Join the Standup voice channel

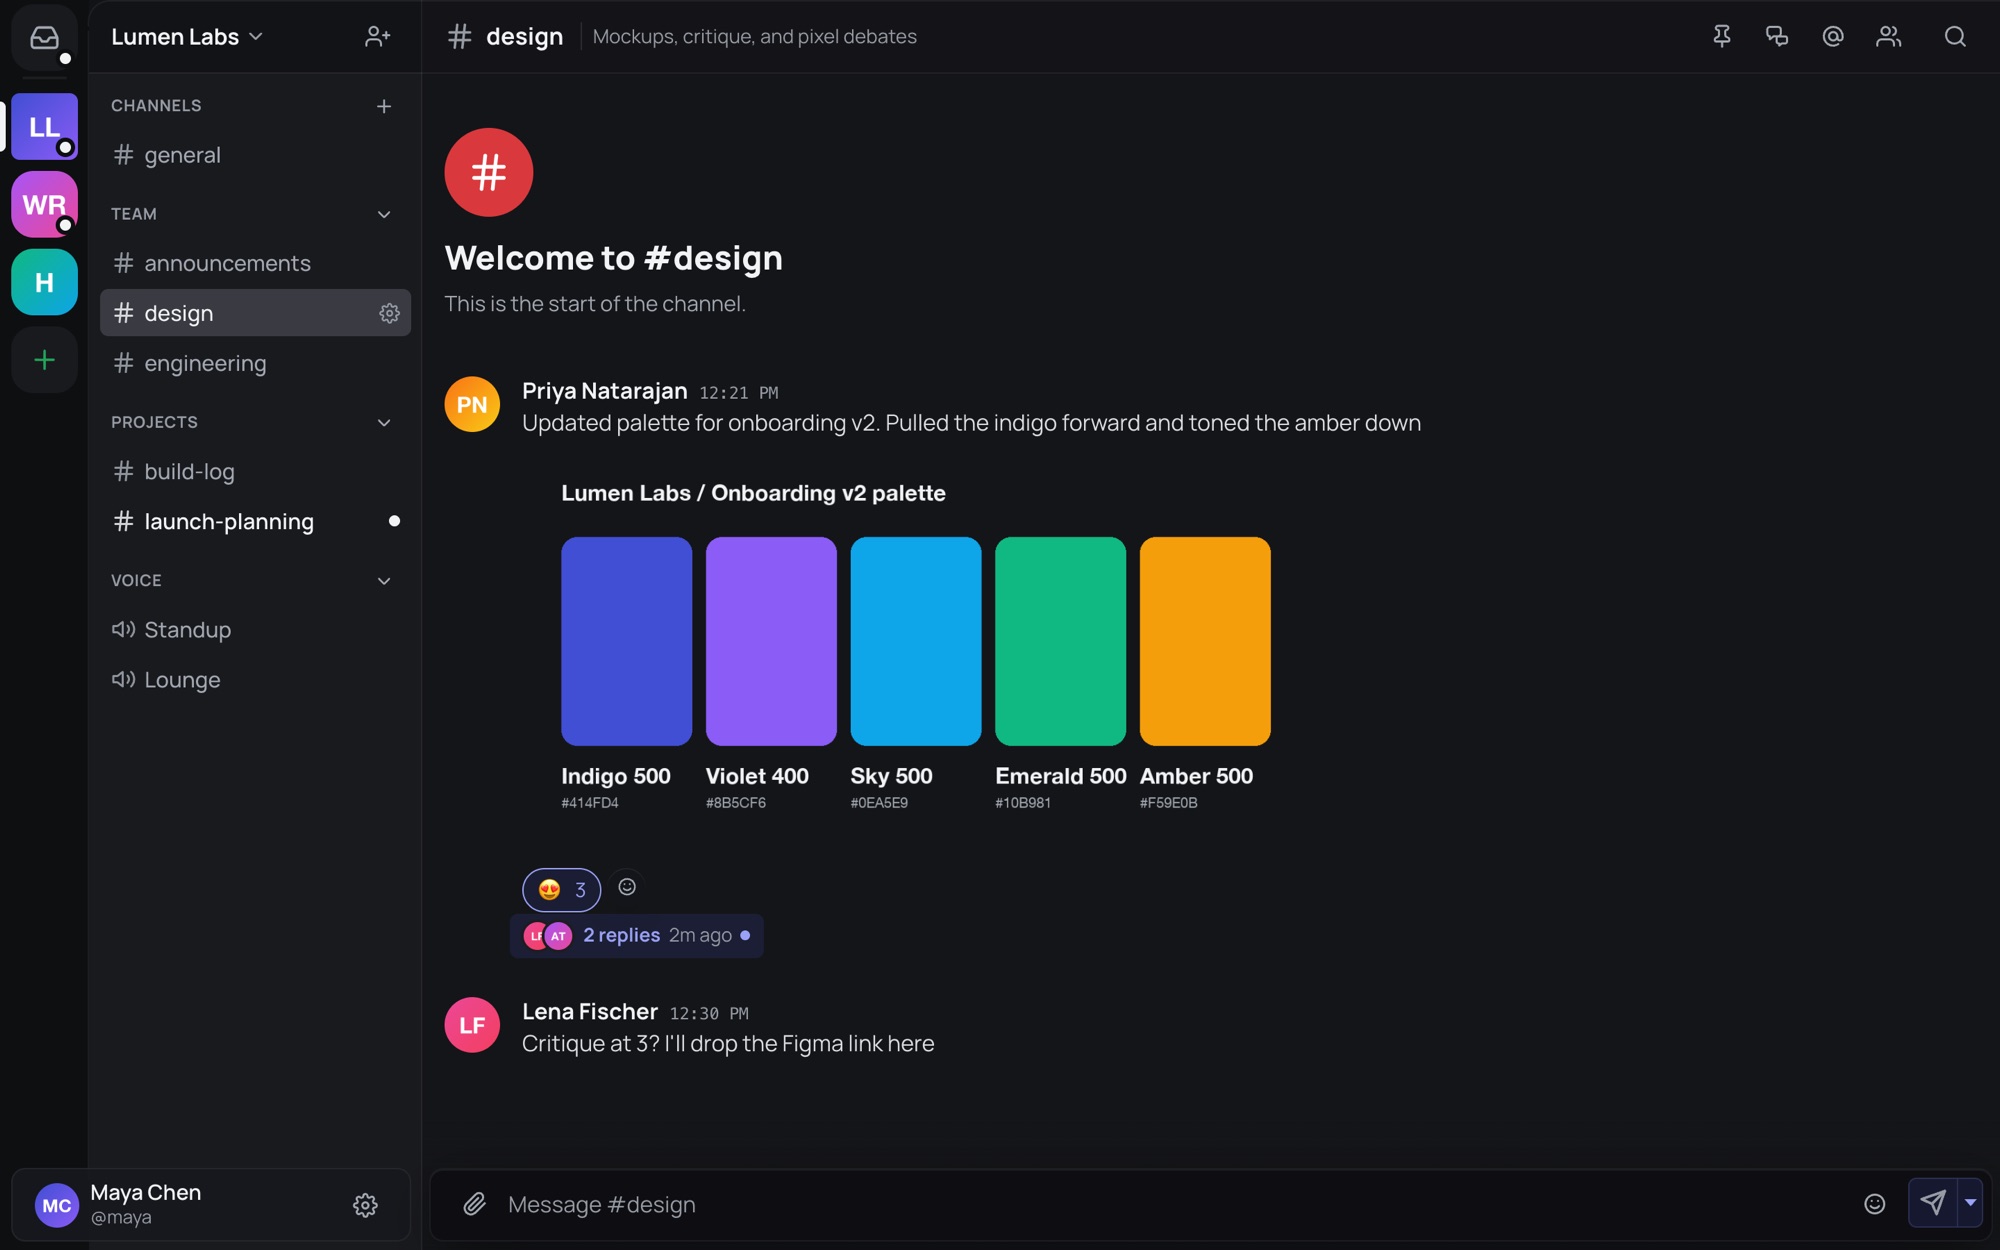[x=255, y=629]
